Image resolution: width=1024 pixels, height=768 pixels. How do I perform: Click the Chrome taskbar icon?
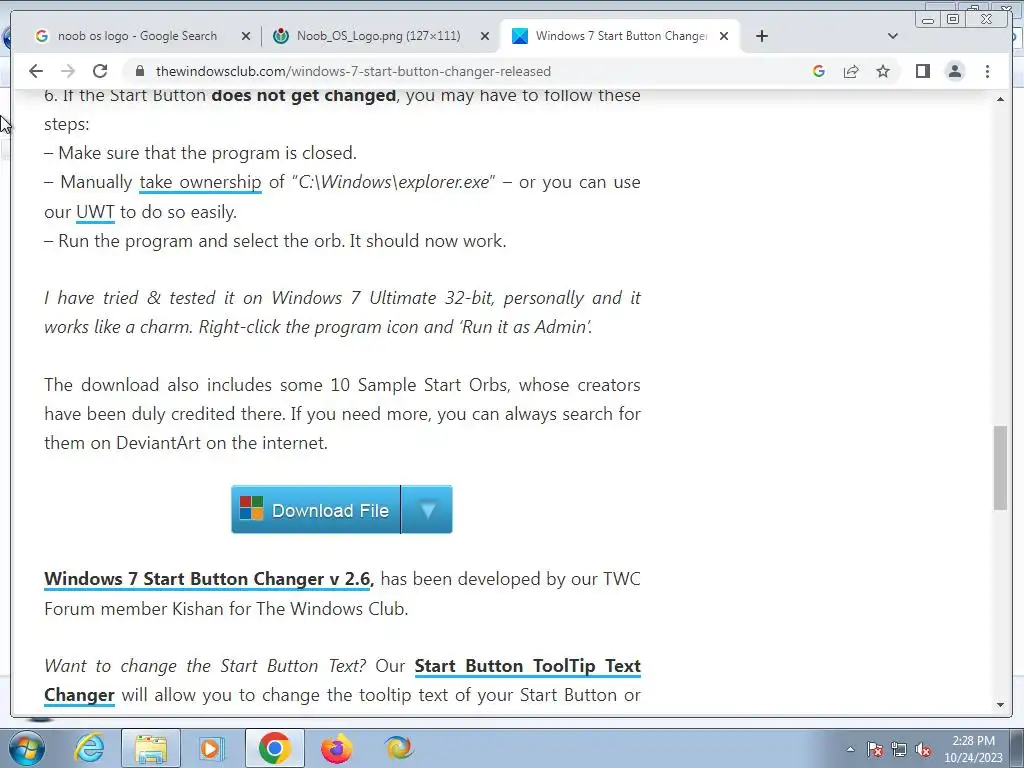coord(274,748)
